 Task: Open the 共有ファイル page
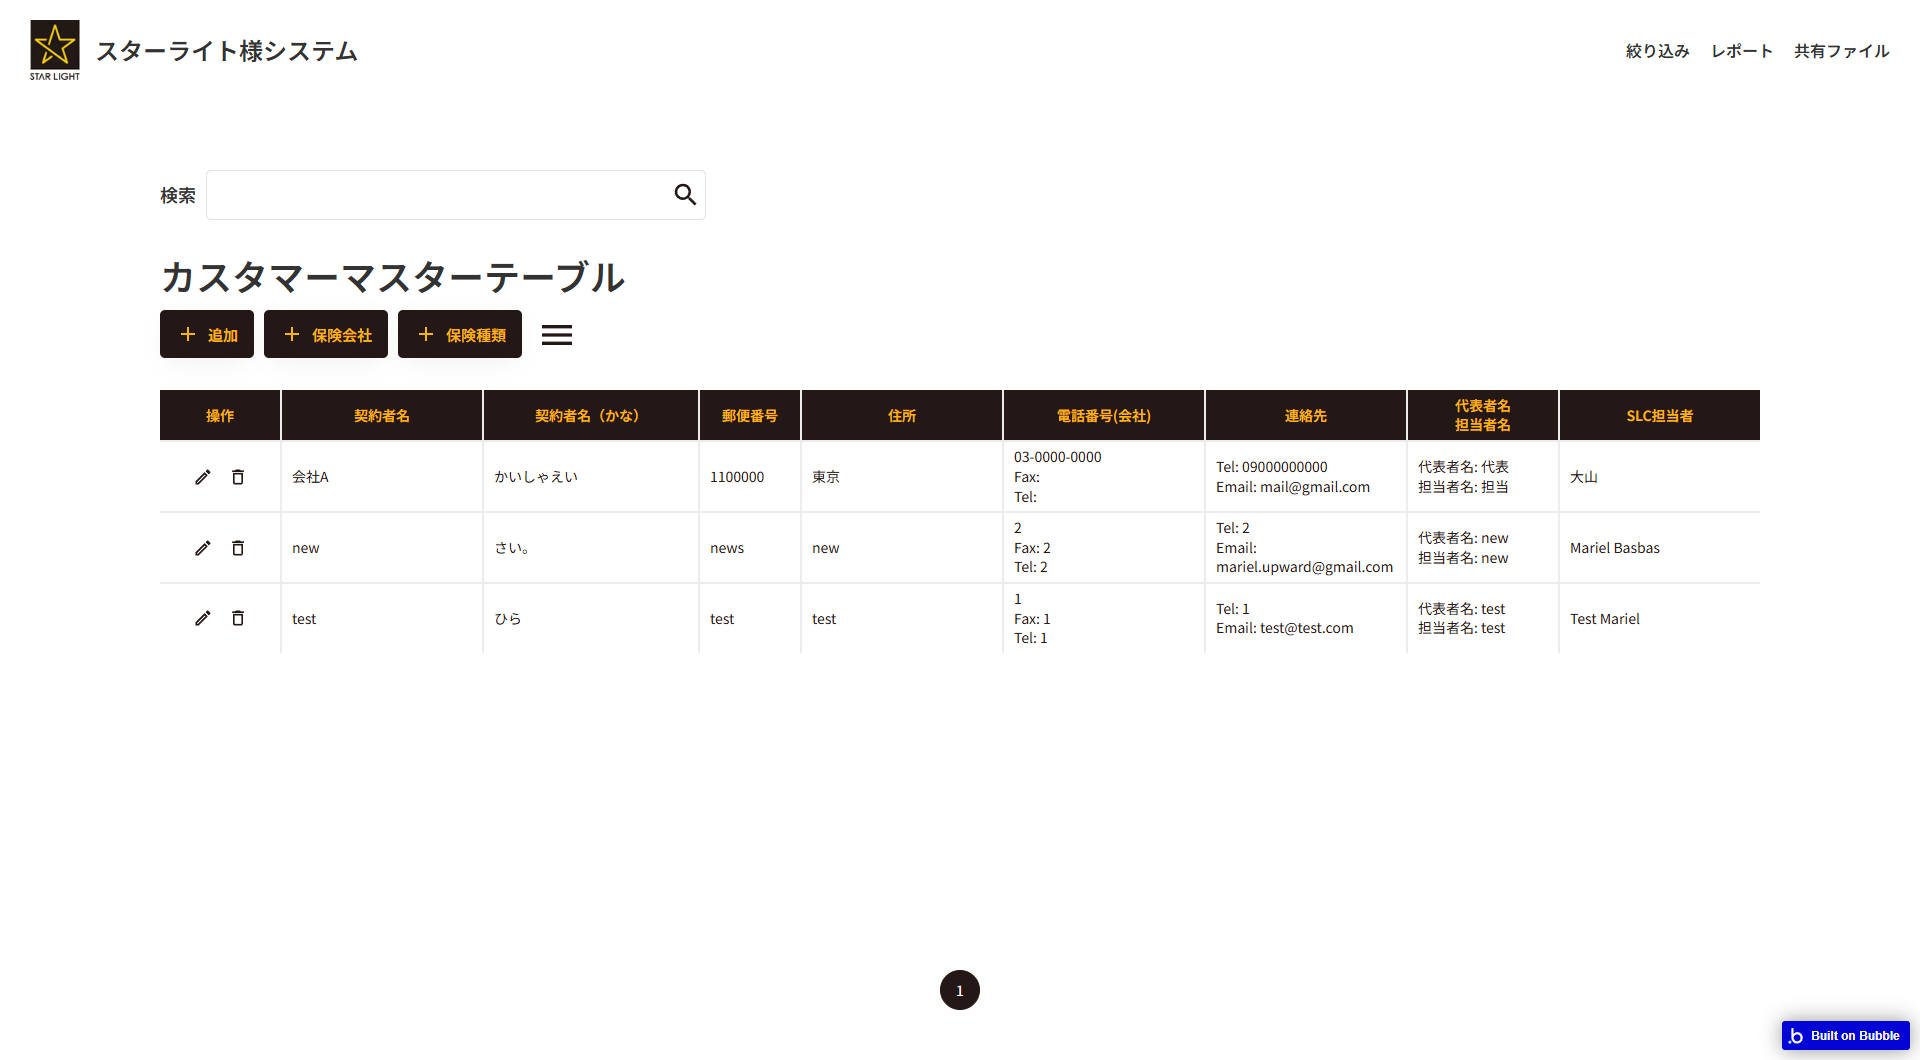click(x=1841, y=50)
